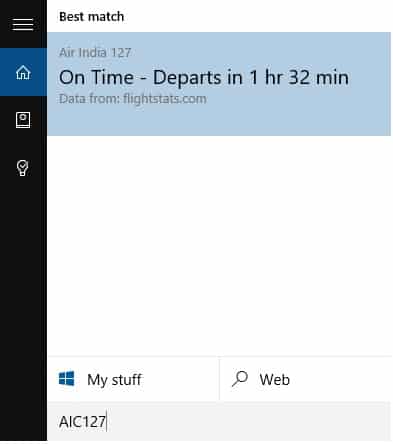
Task: Click empty black sidebar space below lightbulb icon
Action: pyautogui.click(x=23, y=300)
